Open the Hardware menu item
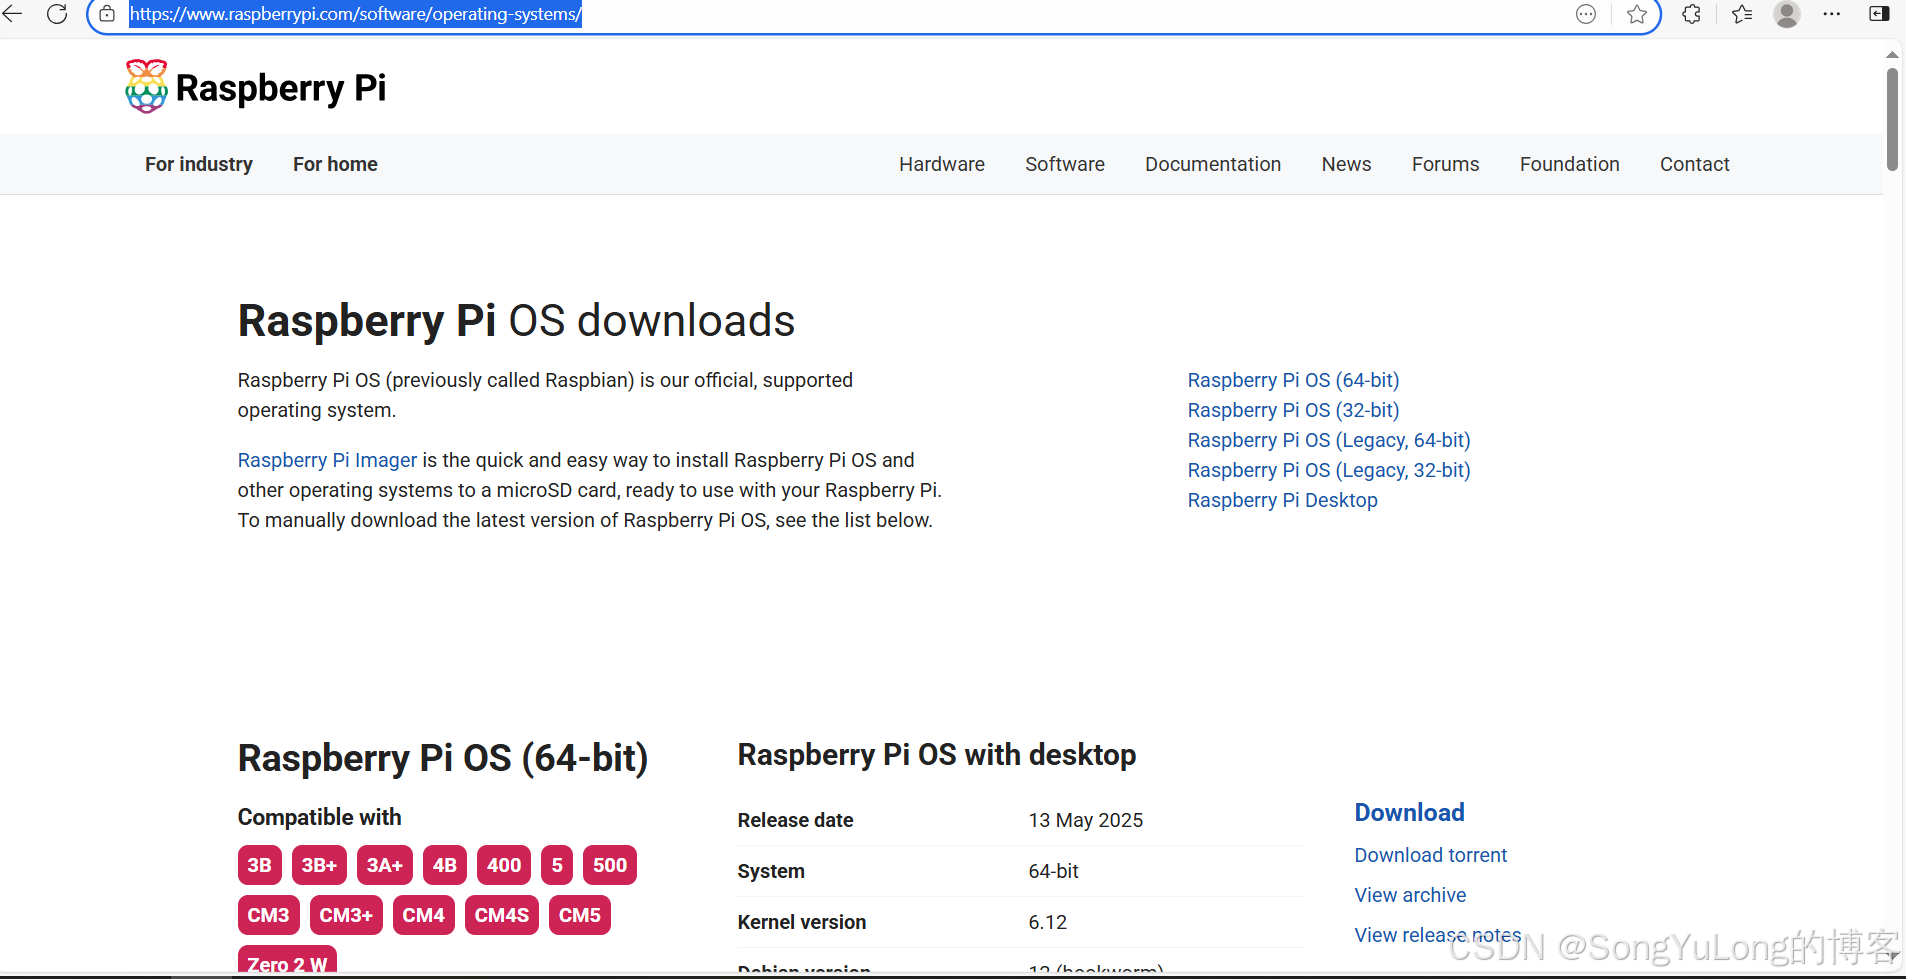 point(942,164)
